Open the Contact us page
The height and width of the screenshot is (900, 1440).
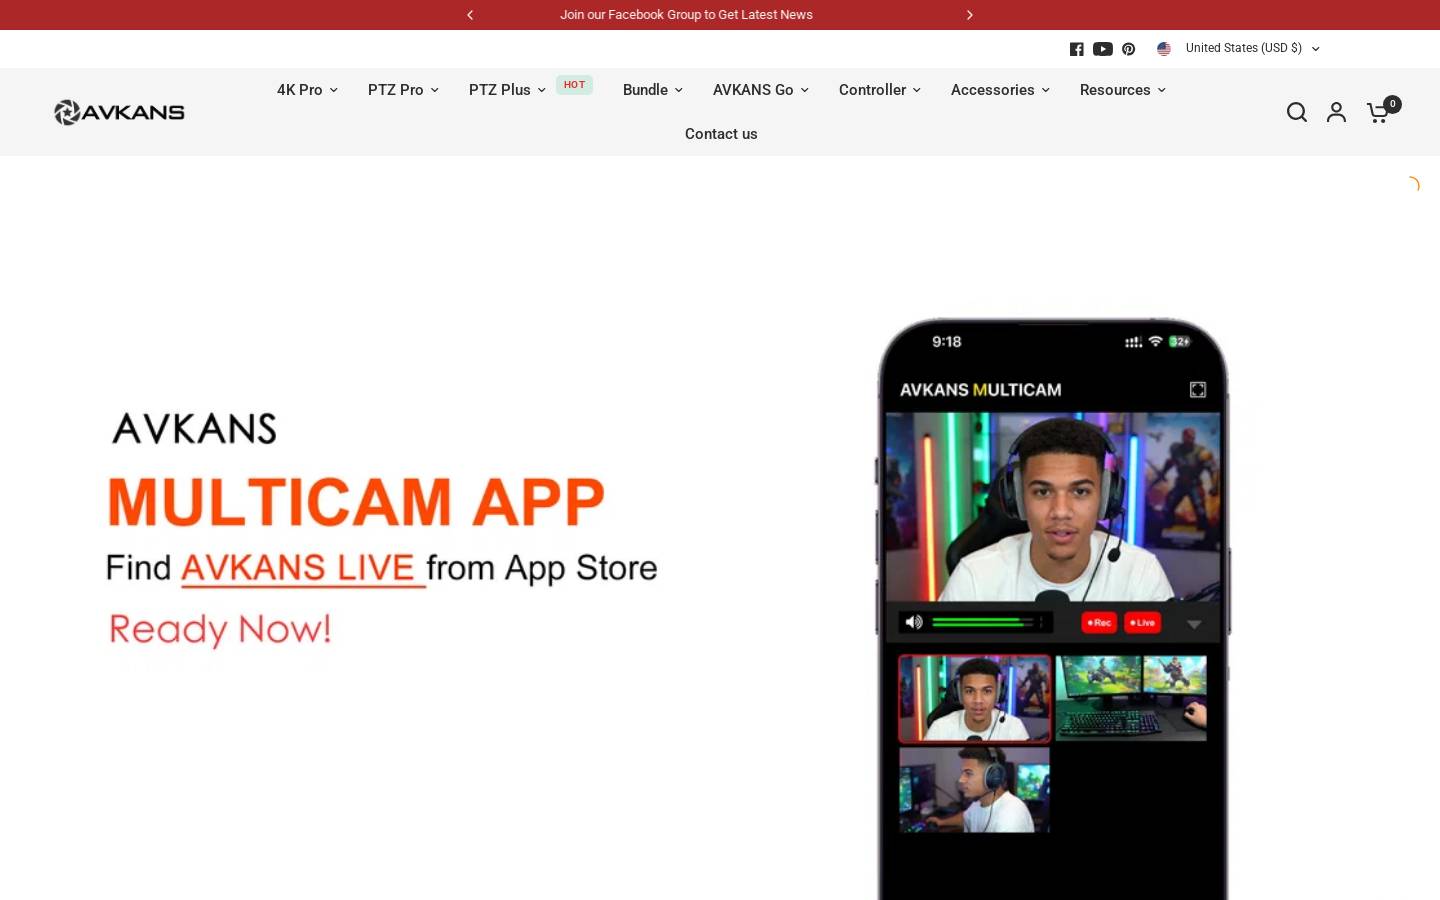(721, 134)
